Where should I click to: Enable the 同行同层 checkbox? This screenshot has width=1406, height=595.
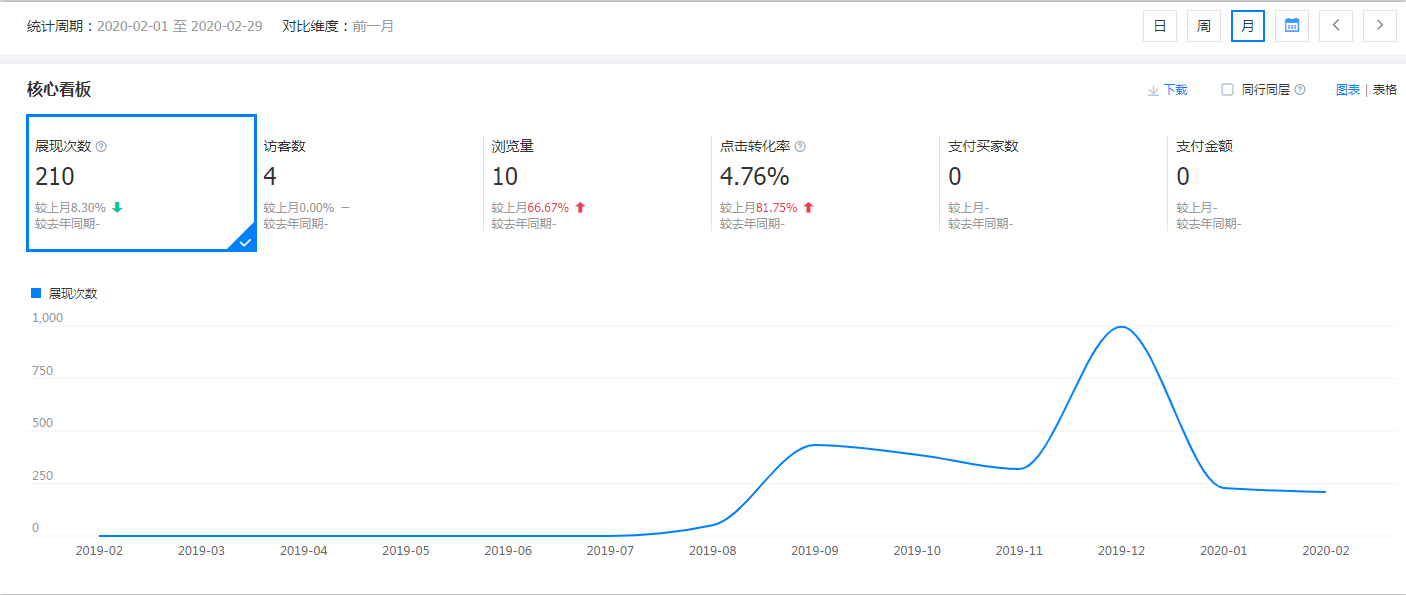click(x=1227, y=90)
